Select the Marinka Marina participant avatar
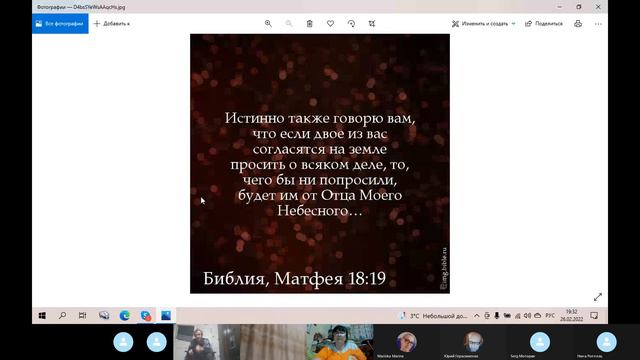The image size is (640, 360). coord(407,342)
